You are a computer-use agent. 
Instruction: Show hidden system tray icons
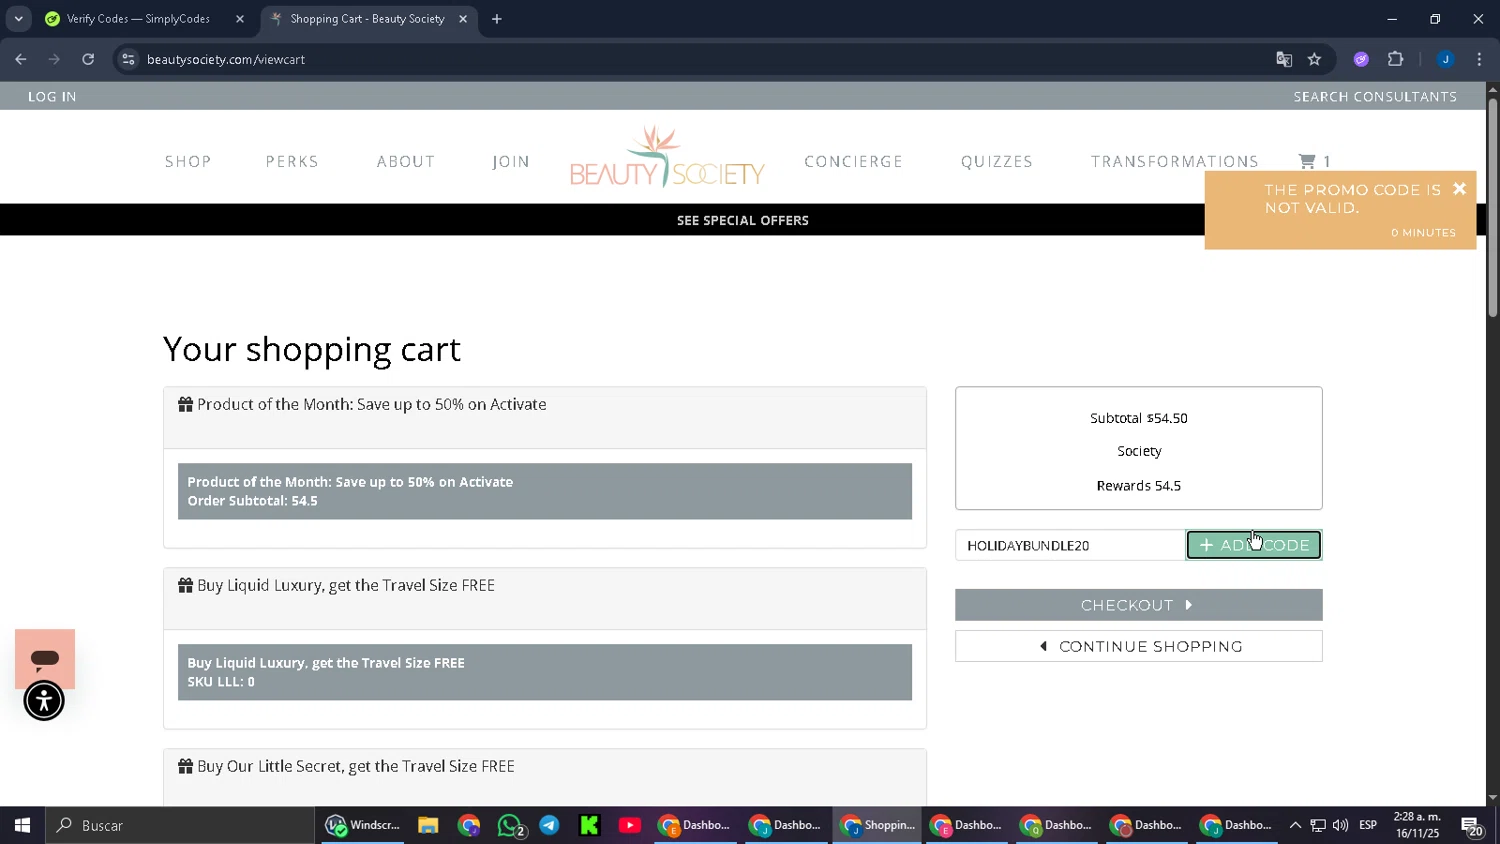[x=1295, y=825]
